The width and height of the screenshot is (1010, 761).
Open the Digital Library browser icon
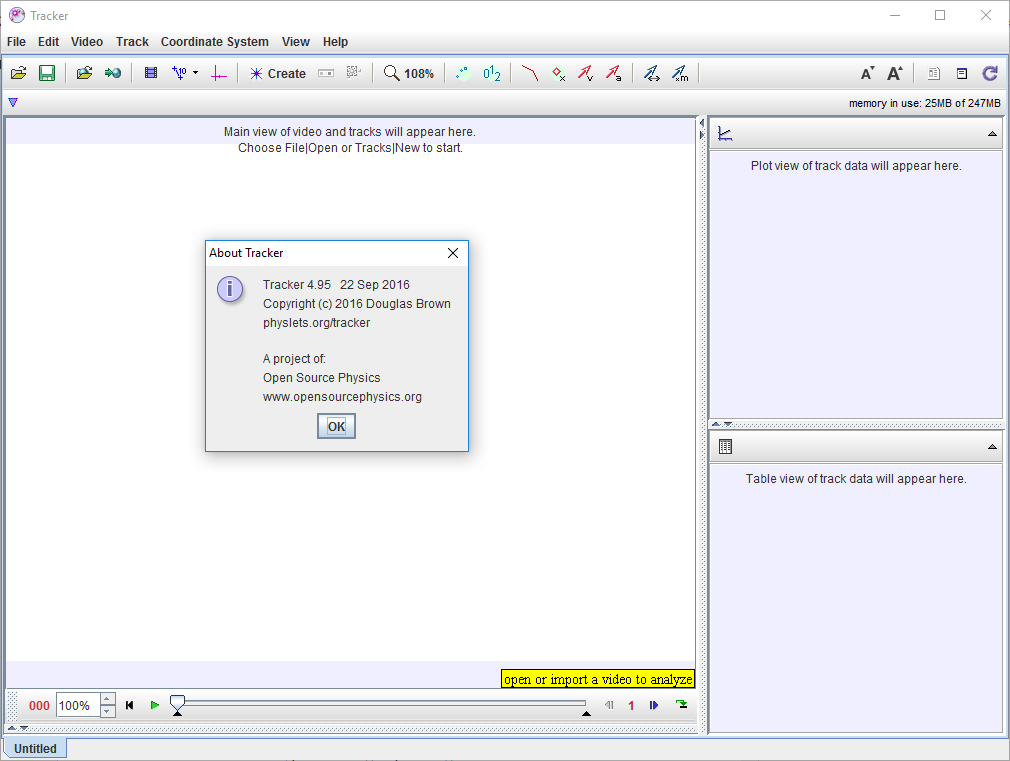pyautogui.click(x=84, y=73)
